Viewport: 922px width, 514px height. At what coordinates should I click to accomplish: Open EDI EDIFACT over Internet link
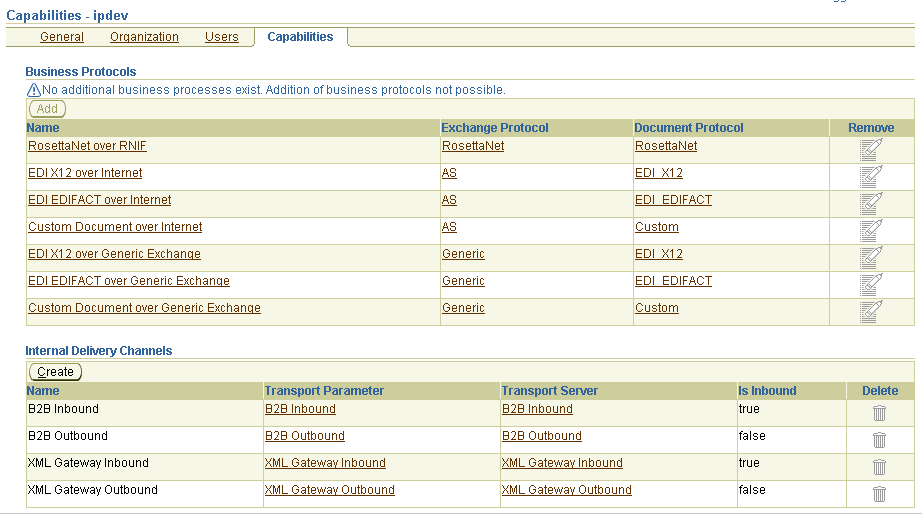99,200
